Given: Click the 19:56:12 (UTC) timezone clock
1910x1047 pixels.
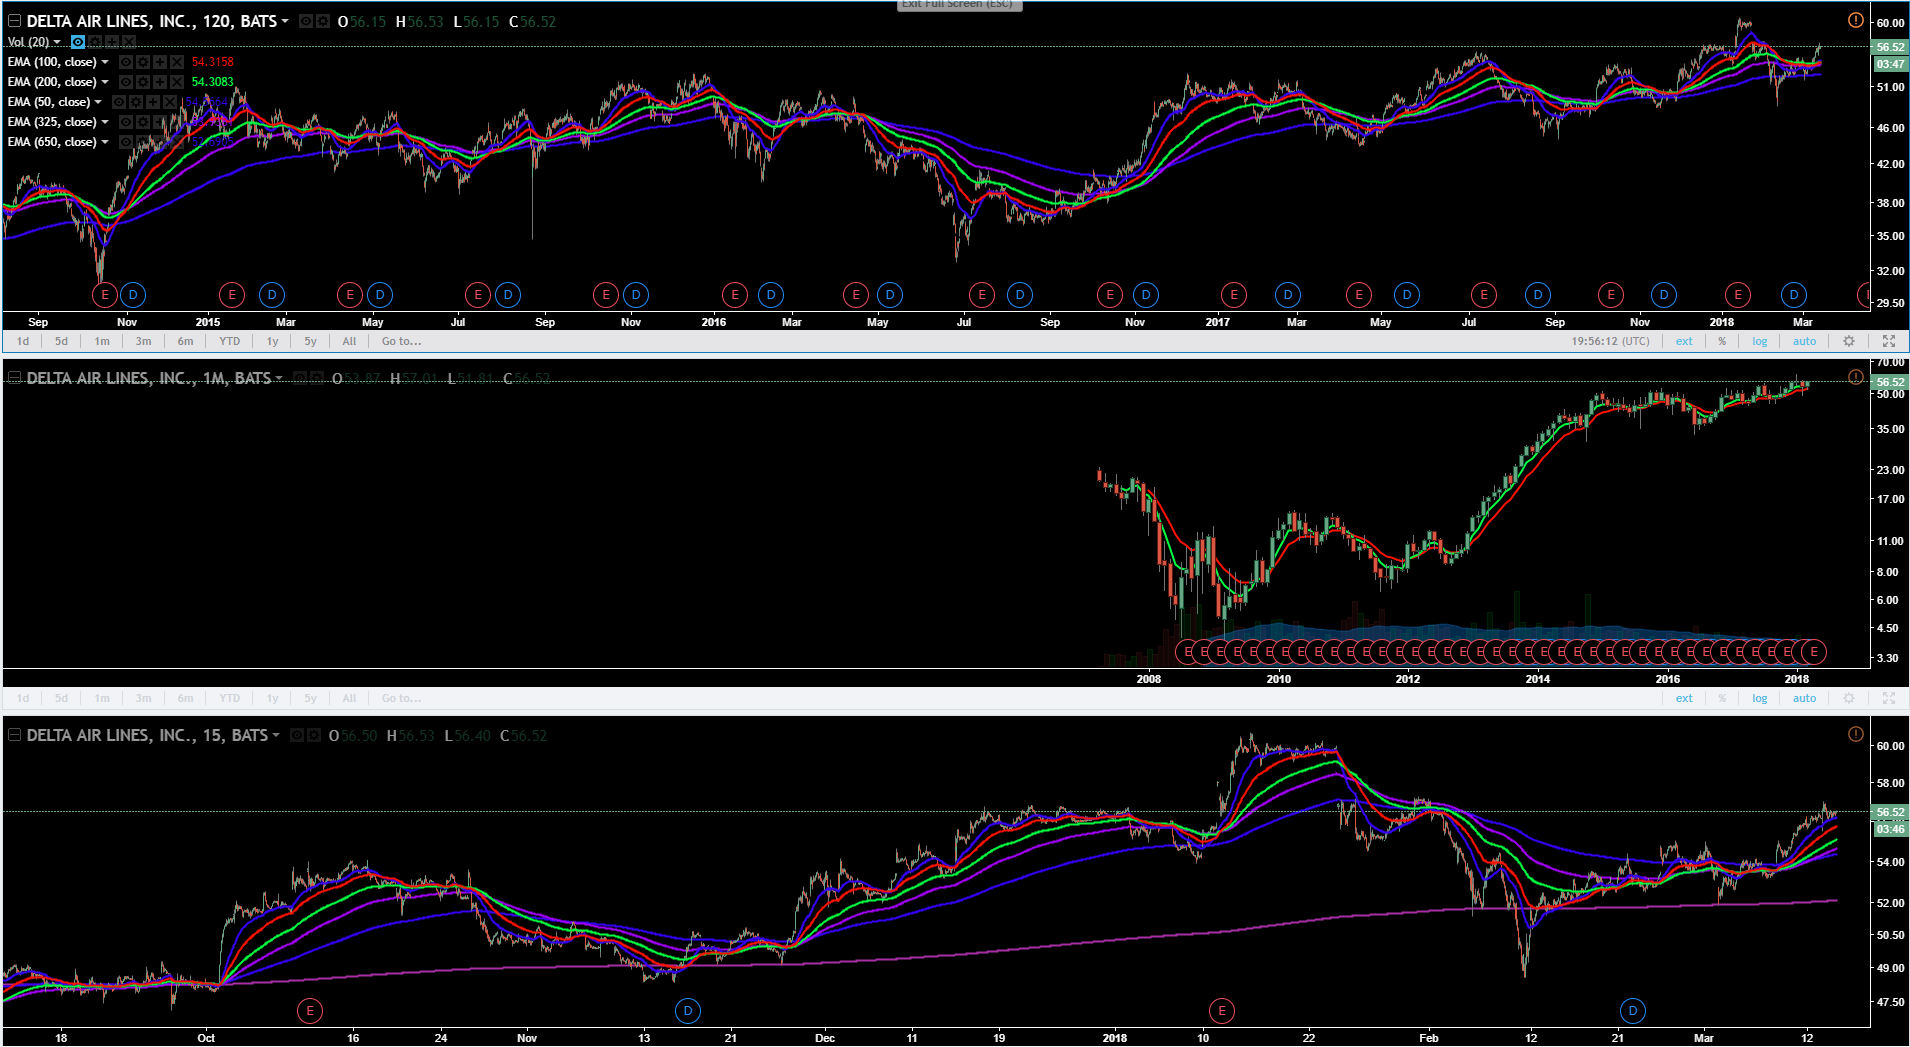Looking at the screenshot, I should pyautogui.click(x=1610, y=341).
